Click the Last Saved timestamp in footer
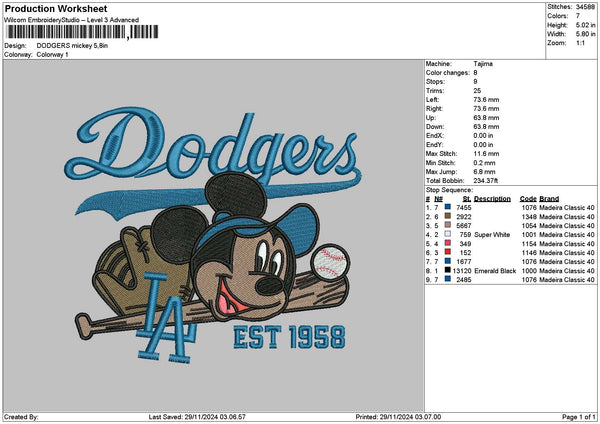600x424 pixels. point(197,417)
